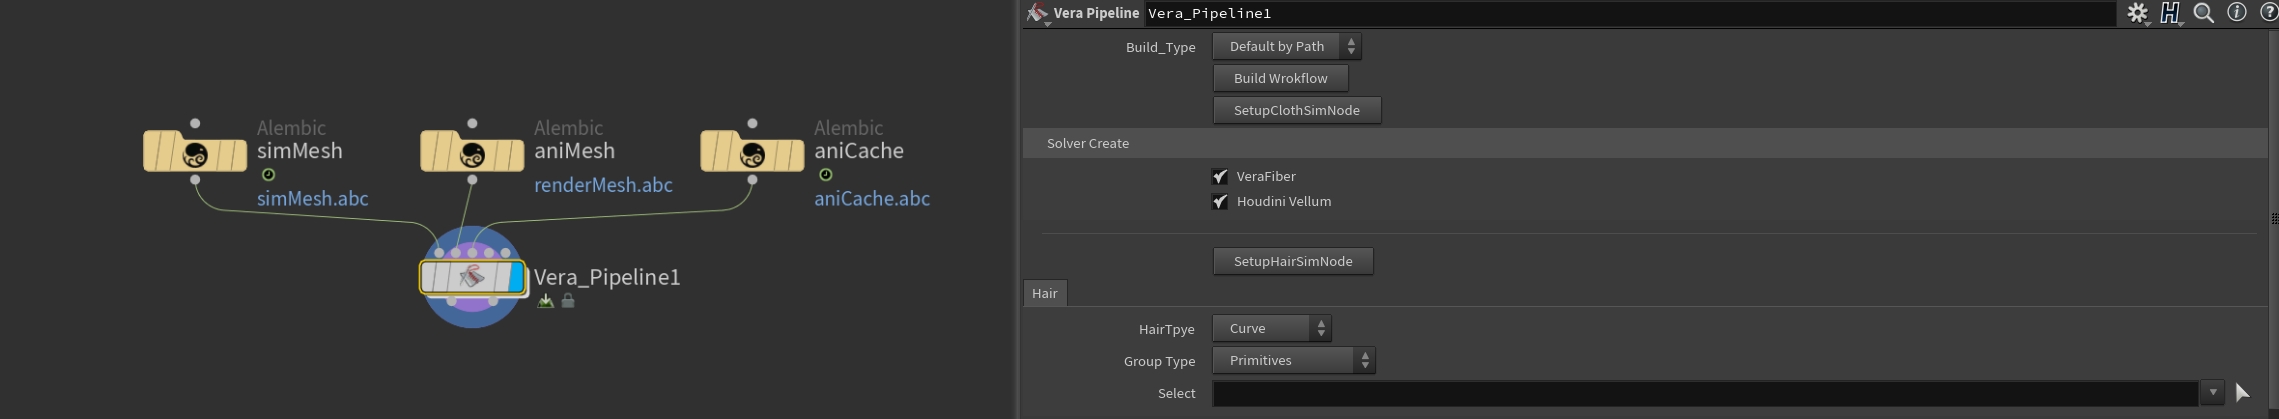Image resolution: width=2279 pixels, height=419 pixels.
Task: Click the HairTpye parameter label
Action: coord(1167,329)
